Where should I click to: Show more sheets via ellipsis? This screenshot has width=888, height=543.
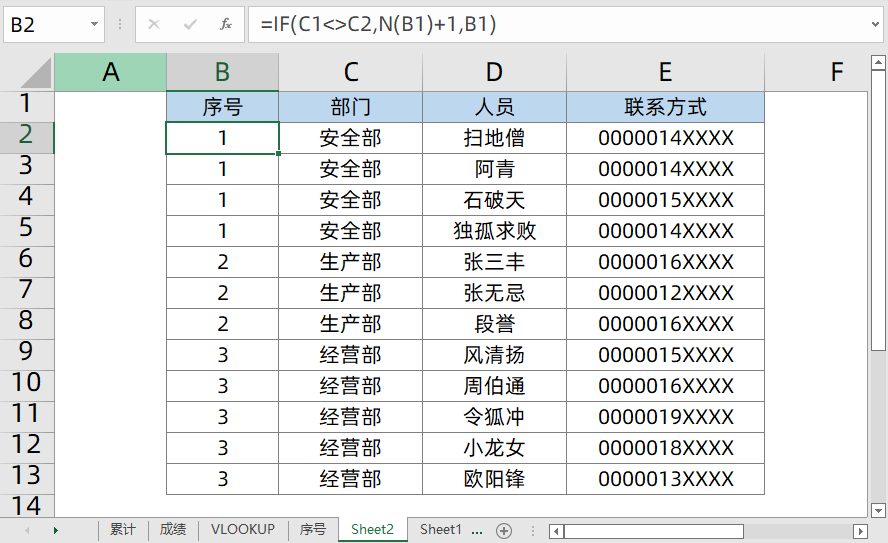coord(477,531)
